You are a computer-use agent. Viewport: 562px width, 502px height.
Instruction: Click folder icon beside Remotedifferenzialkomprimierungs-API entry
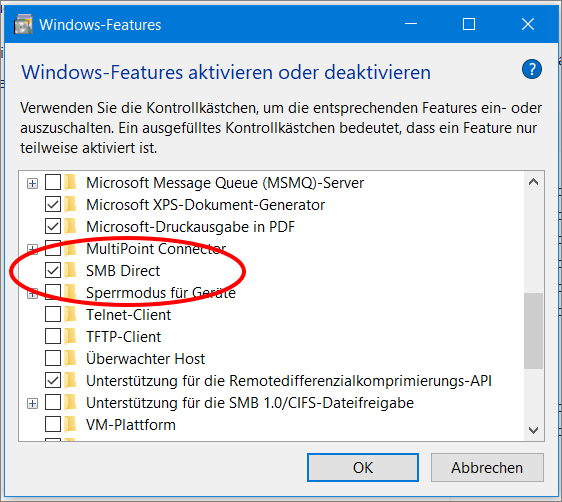click(71, 381)
